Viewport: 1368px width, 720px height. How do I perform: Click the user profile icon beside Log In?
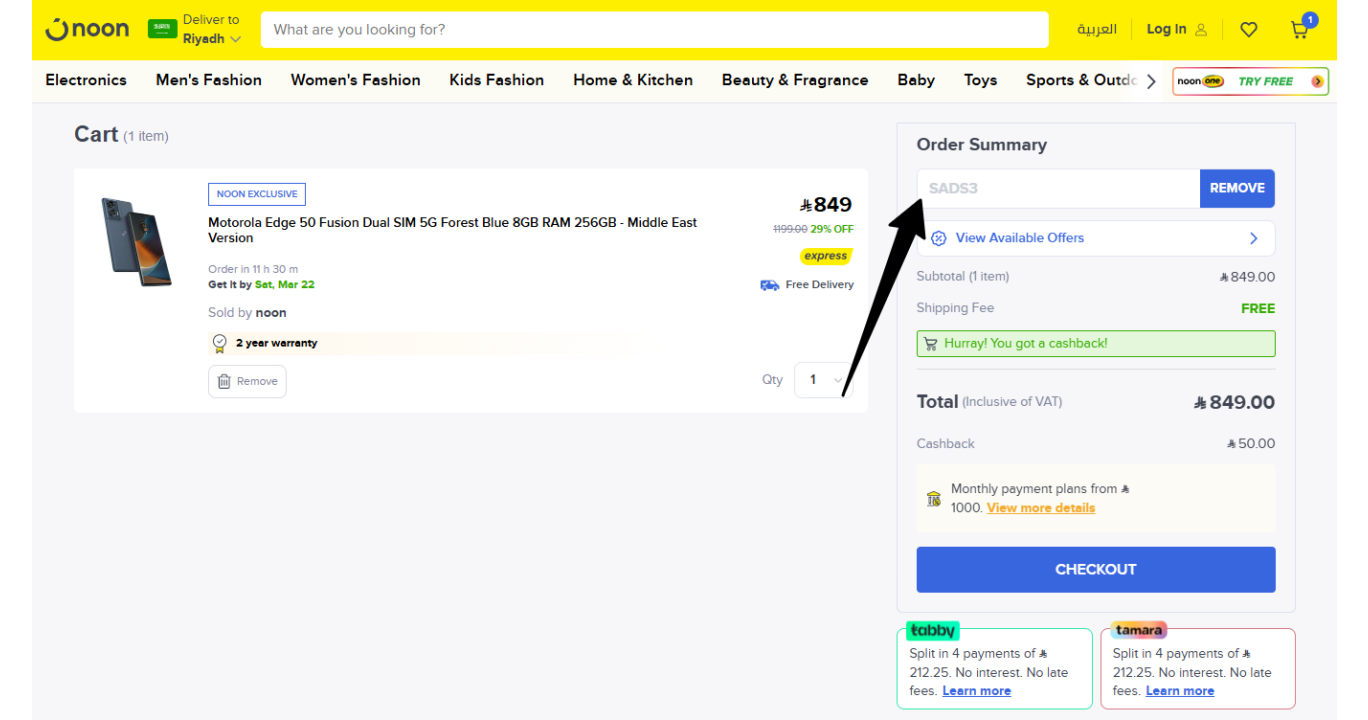(1201, 30)
